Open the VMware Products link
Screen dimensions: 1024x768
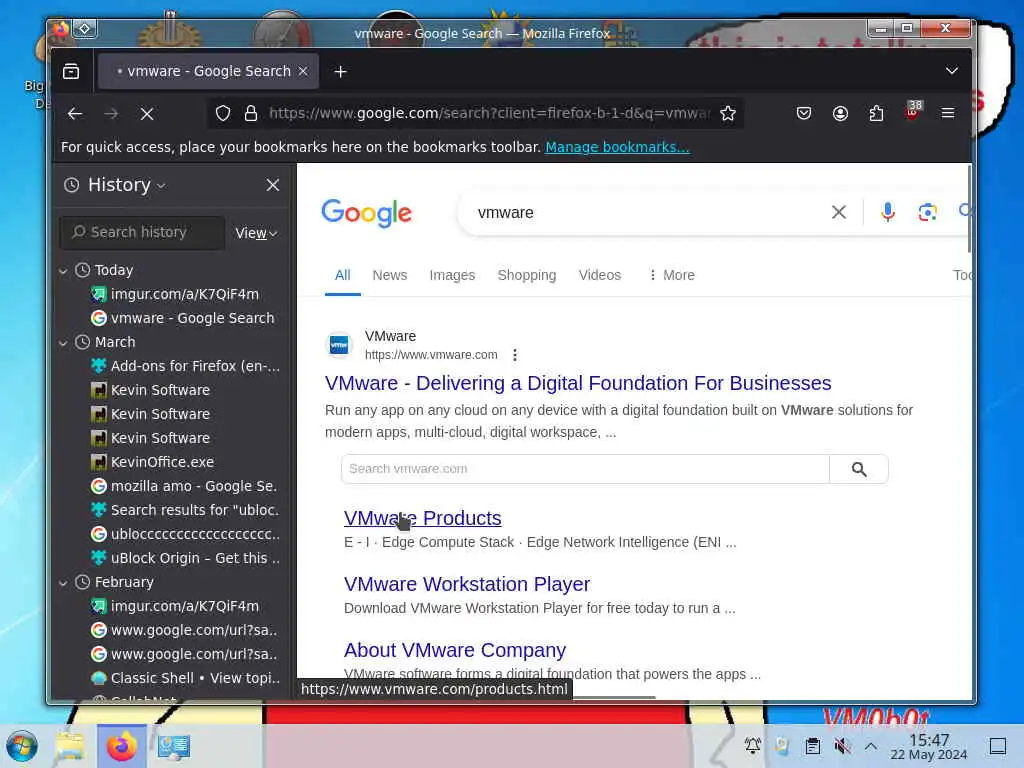point(423,519)
